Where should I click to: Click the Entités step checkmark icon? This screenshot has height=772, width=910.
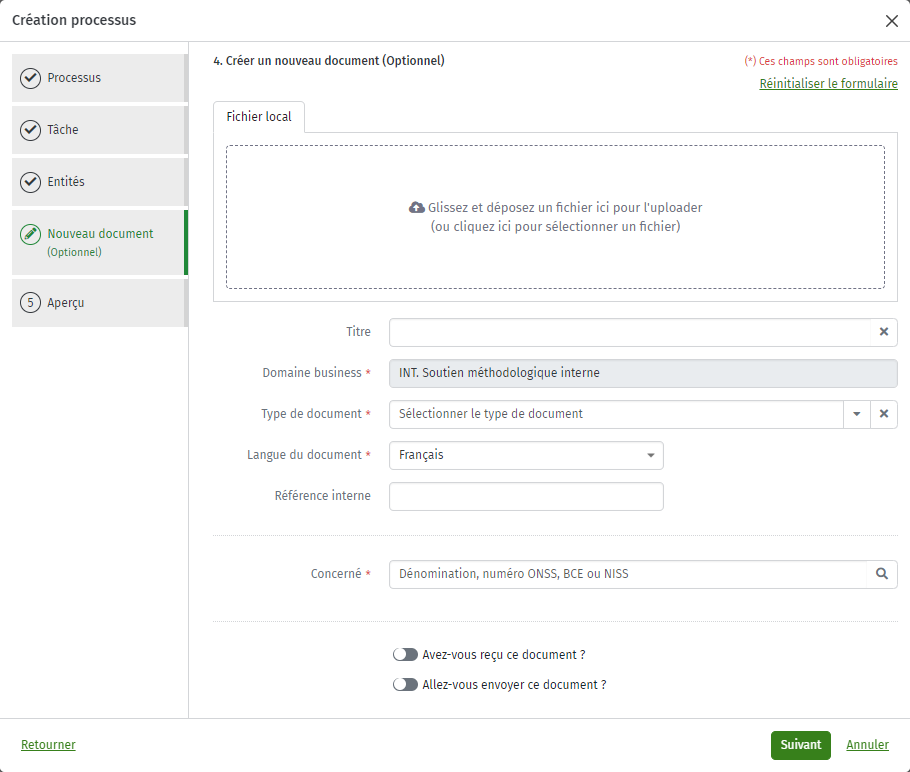coord(30,182)
